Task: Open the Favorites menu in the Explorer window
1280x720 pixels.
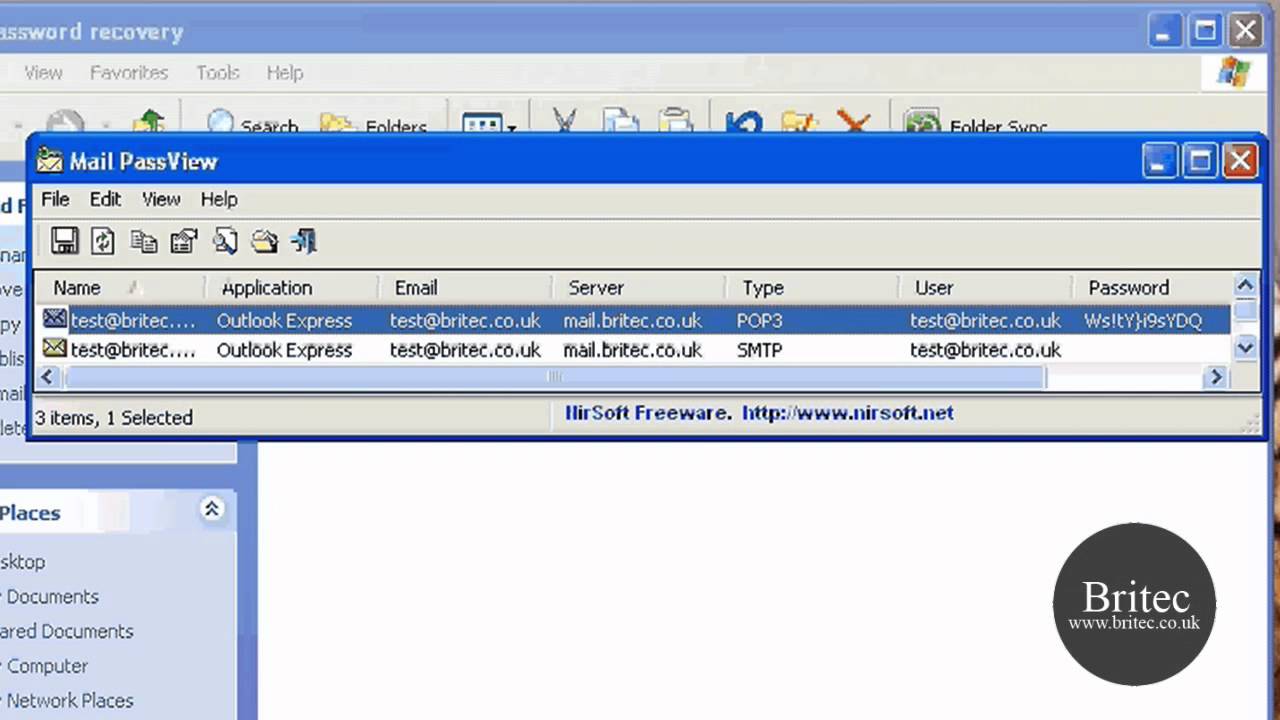Action: 129,72
